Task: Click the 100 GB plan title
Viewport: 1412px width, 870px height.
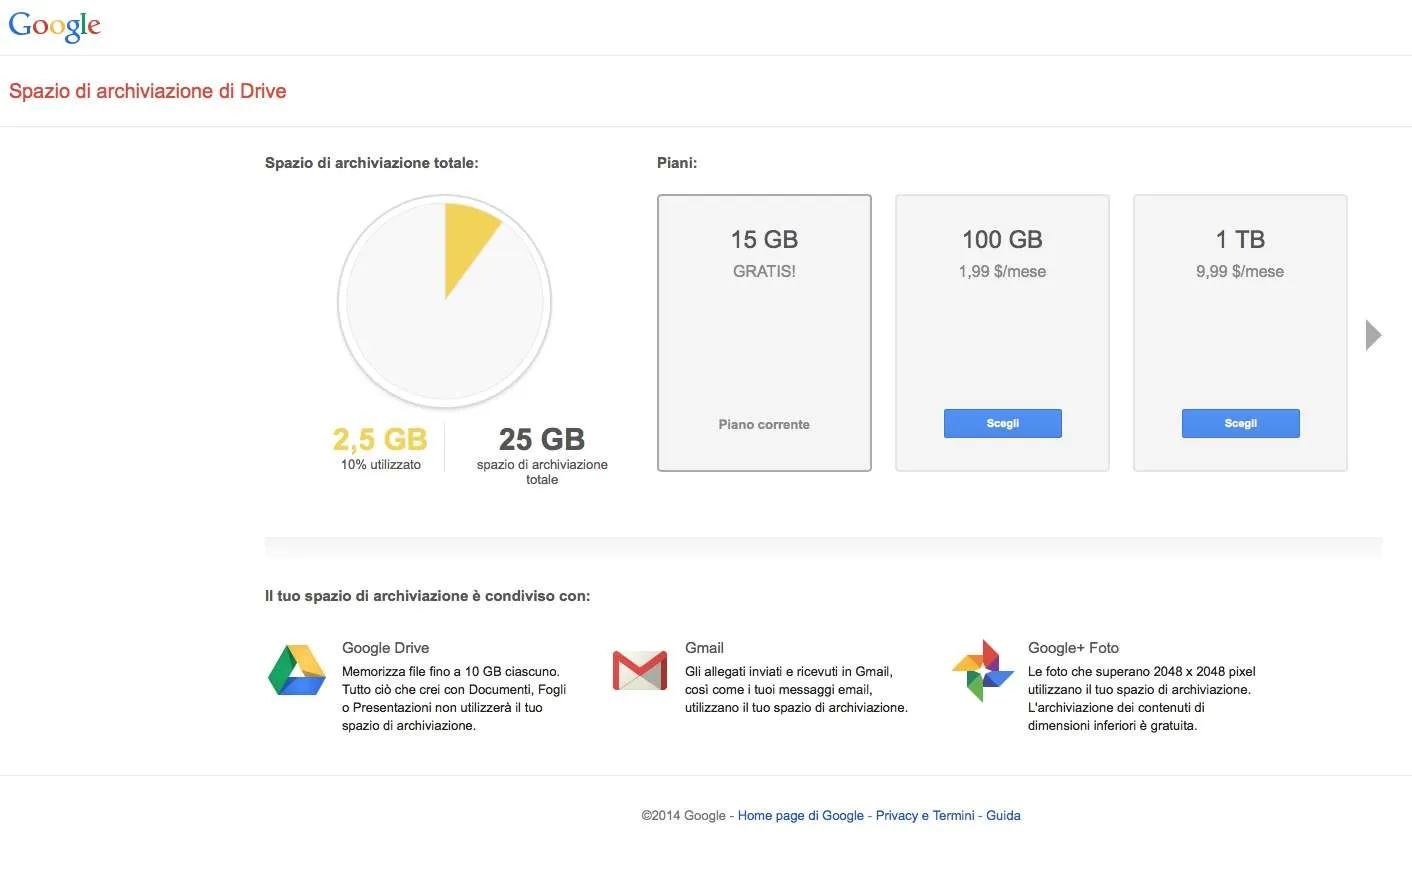Action: (x=1002, y=240)
